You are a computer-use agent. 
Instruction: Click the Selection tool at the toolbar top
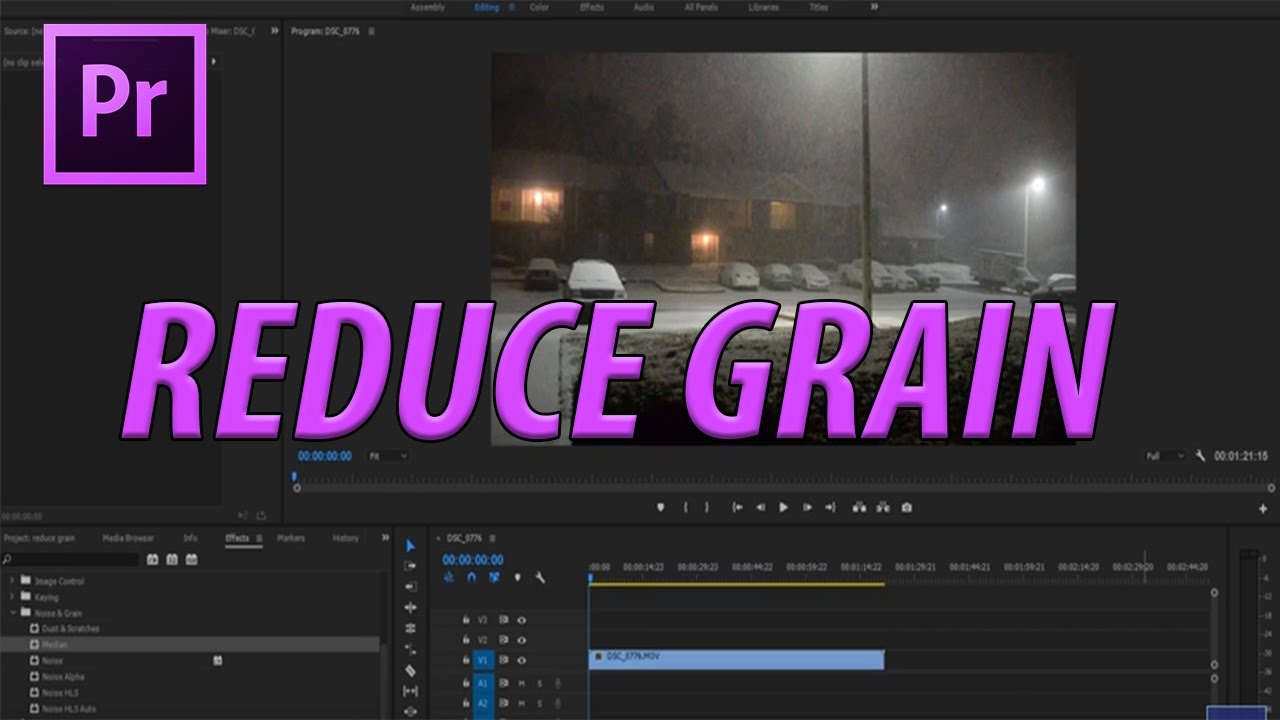click(410, 546)
